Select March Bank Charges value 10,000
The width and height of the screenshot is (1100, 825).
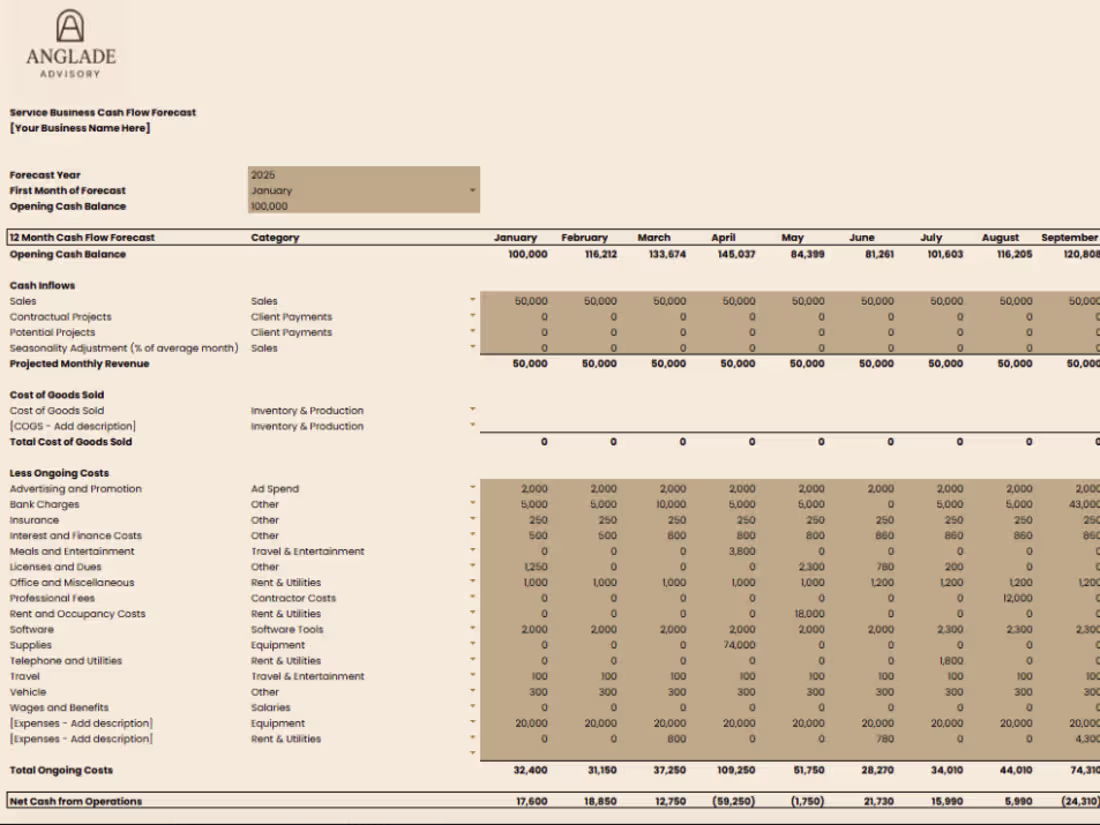coord(671,504)
